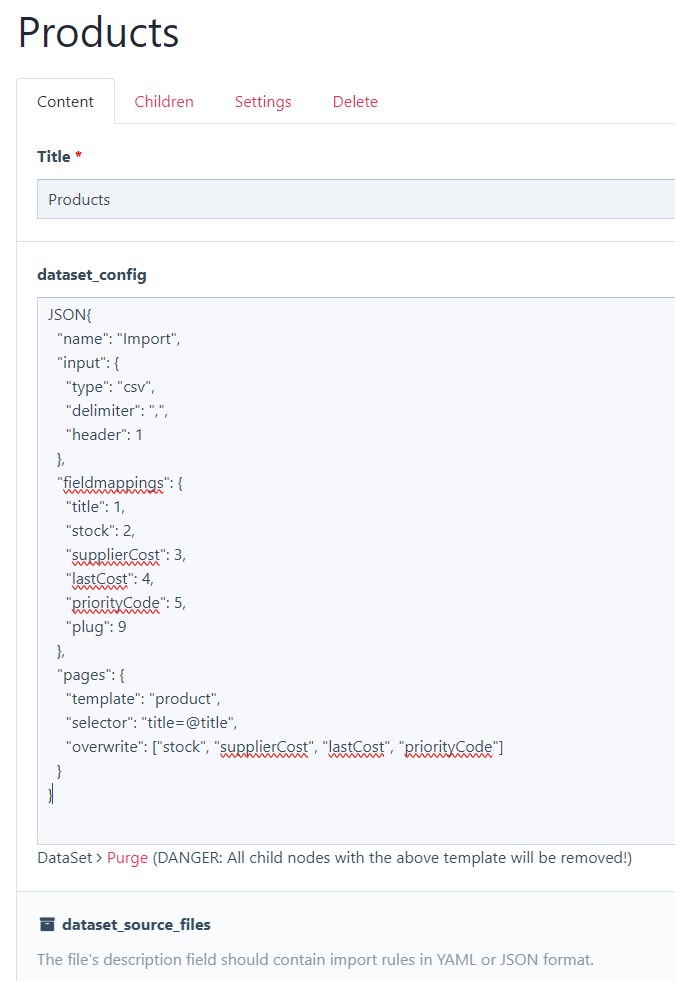This screenshot has width=675, height=981.
Task: Go to the Settings tab
Action: (x=263, y=102)
